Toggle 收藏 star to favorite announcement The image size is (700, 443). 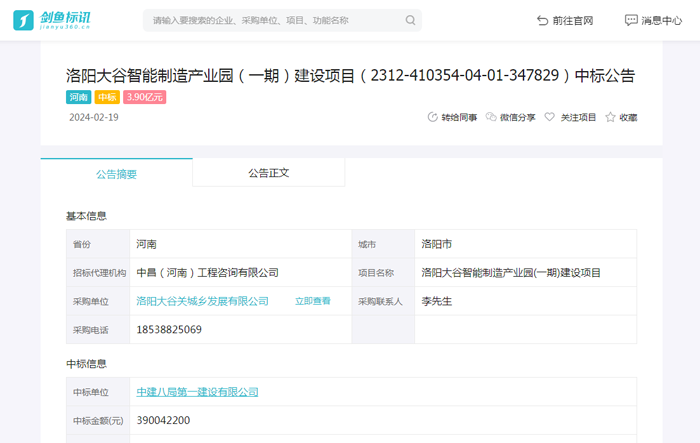pos(610,117)
